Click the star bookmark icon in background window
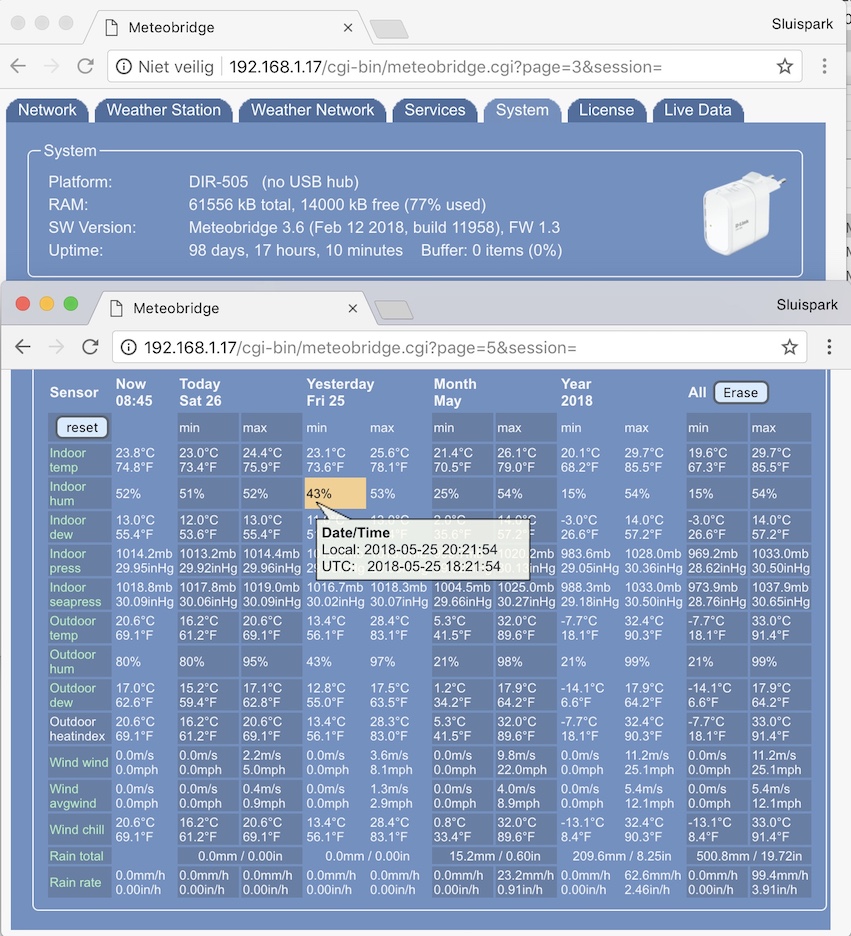Screen dimensions: 851x936 (784, 67)
